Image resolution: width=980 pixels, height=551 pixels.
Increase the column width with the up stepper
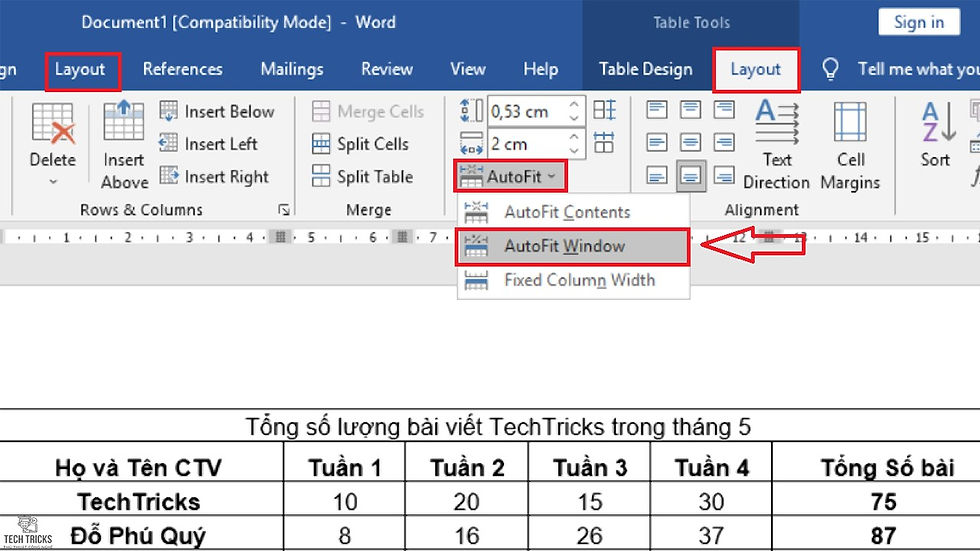(x=574, y=137)
